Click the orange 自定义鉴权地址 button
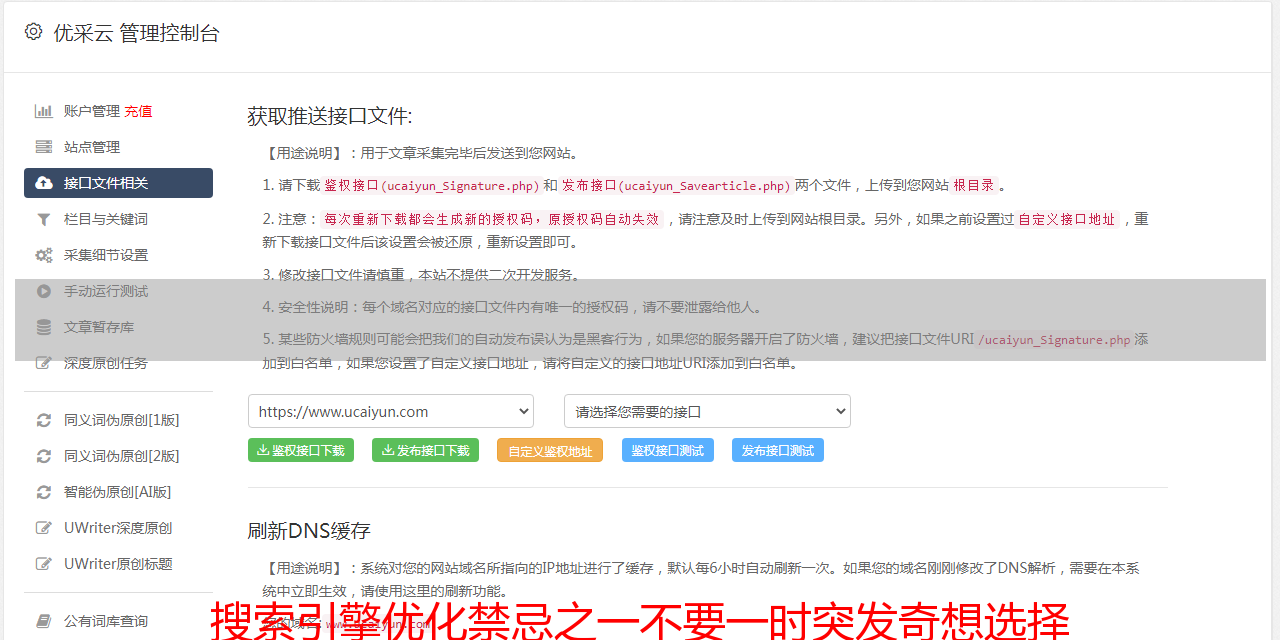Screen dimensions: 1280x640 click(550, 450)
